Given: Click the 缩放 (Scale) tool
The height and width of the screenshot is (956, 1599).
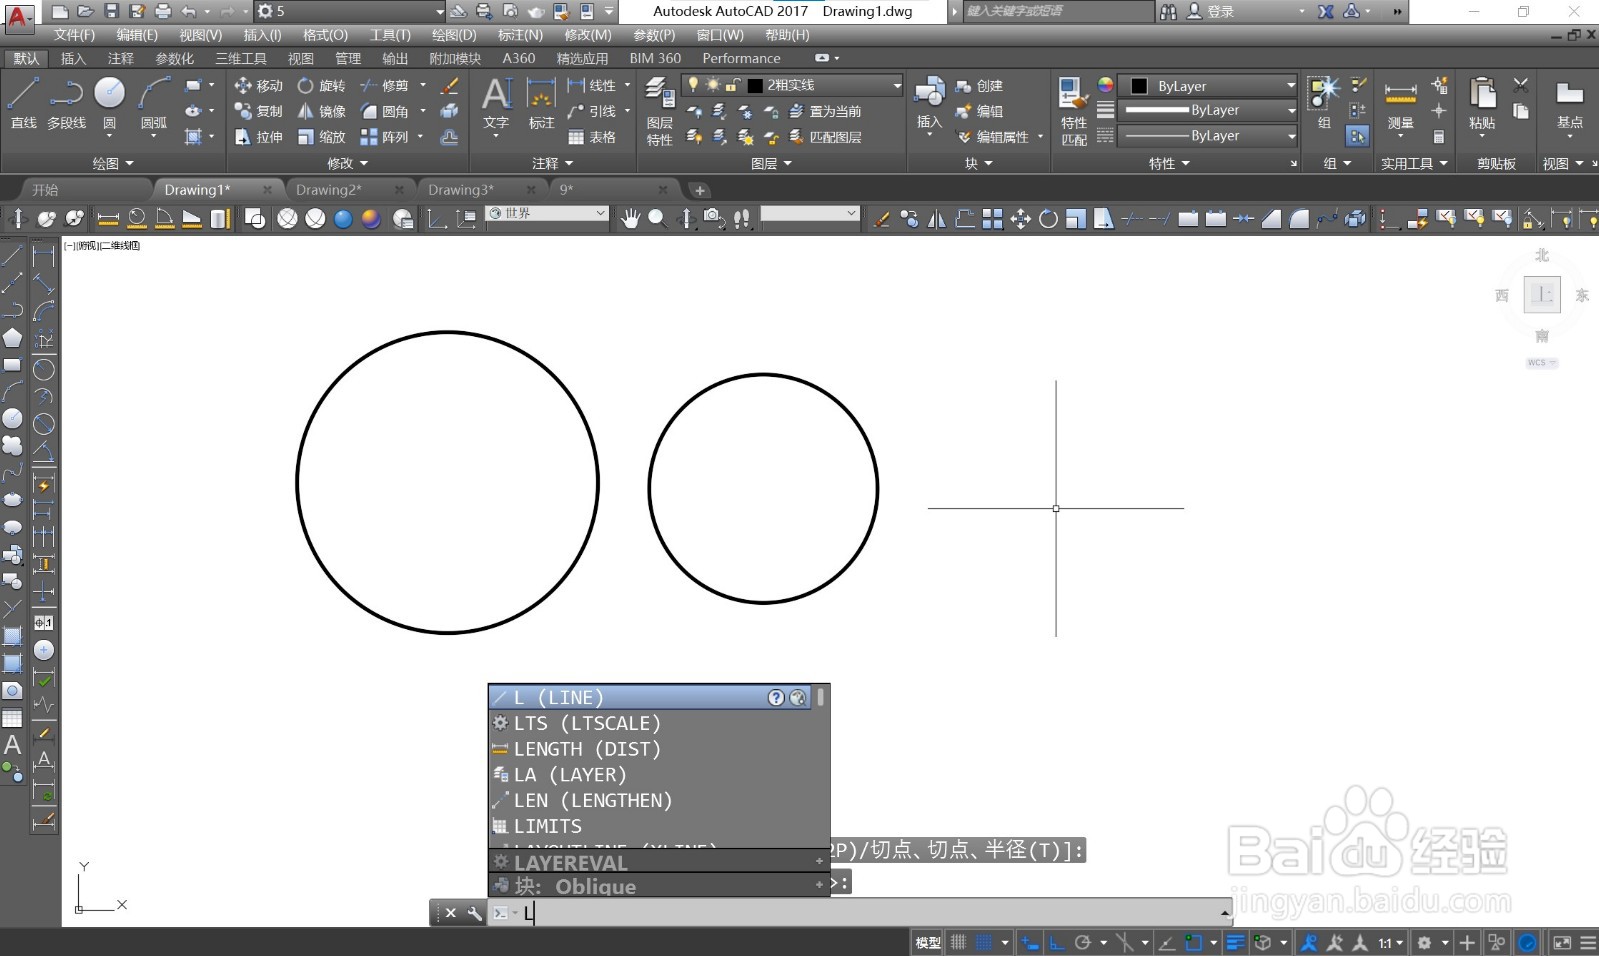Looking at the screenshot, I should (x=321, y=137).
